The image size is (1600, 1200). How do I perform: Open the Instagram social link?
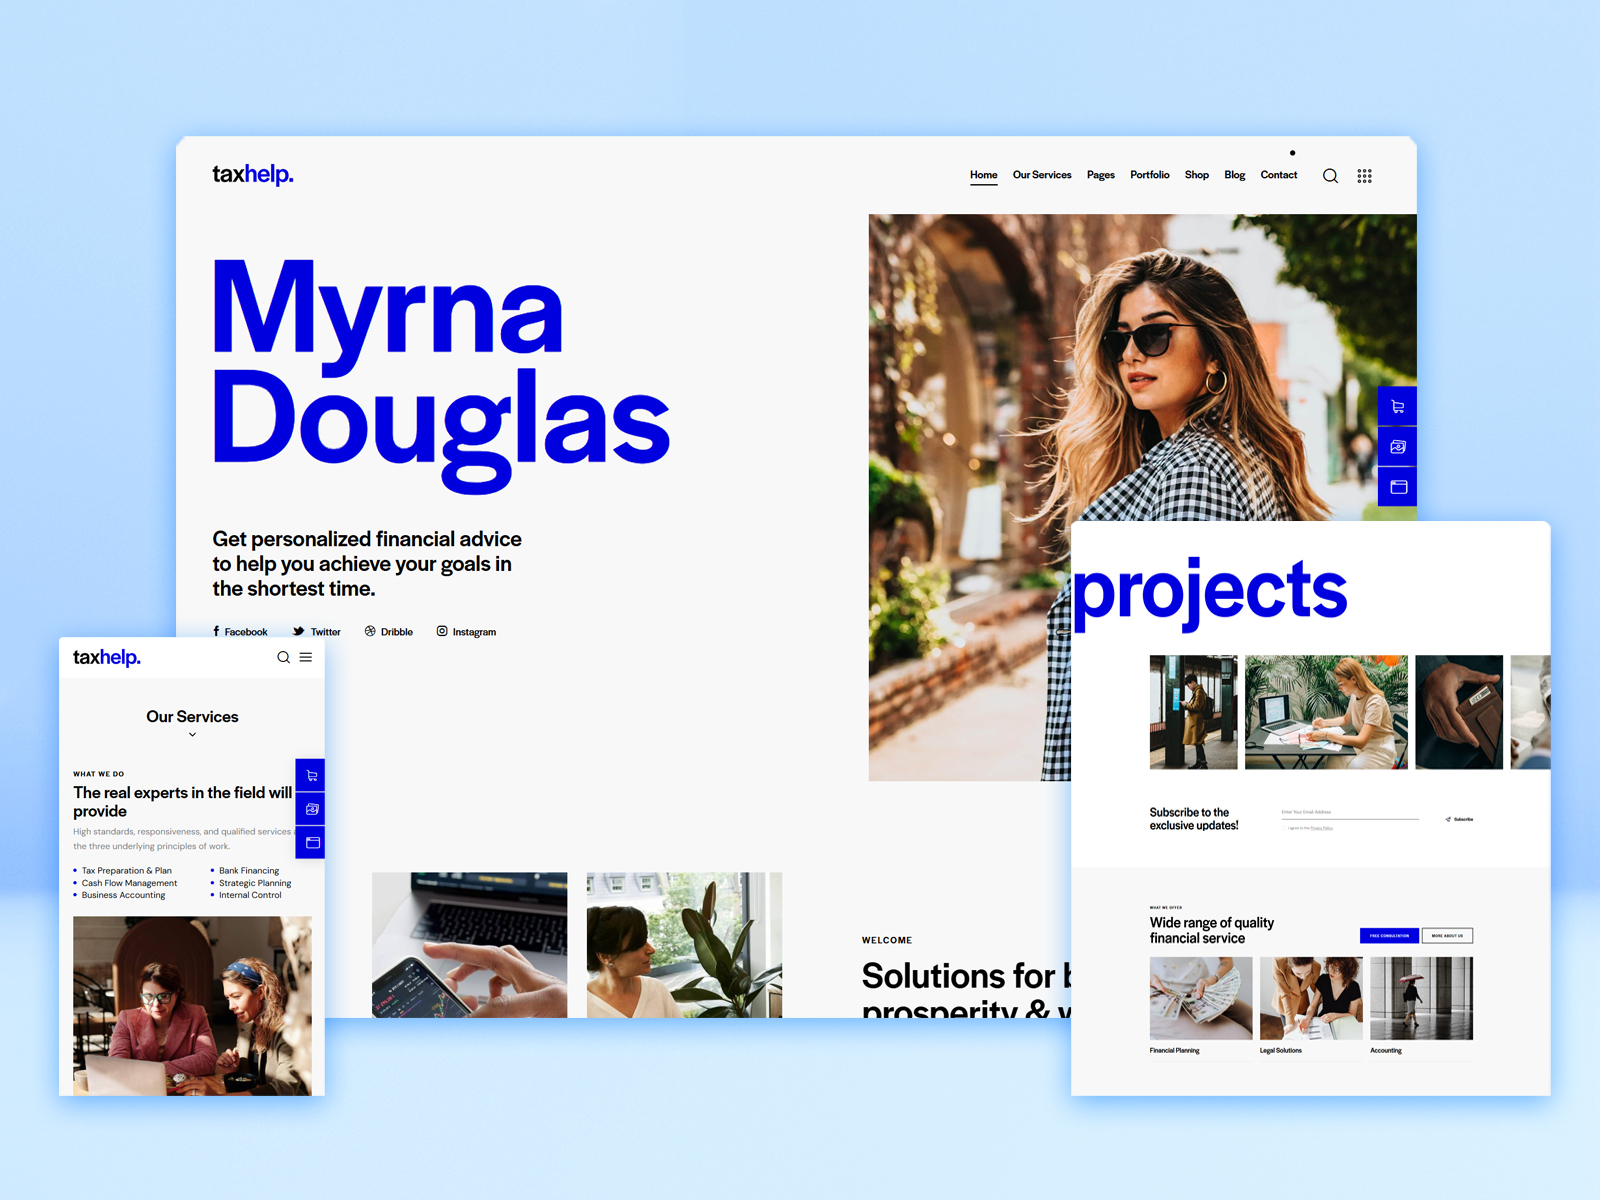[466, 632]
